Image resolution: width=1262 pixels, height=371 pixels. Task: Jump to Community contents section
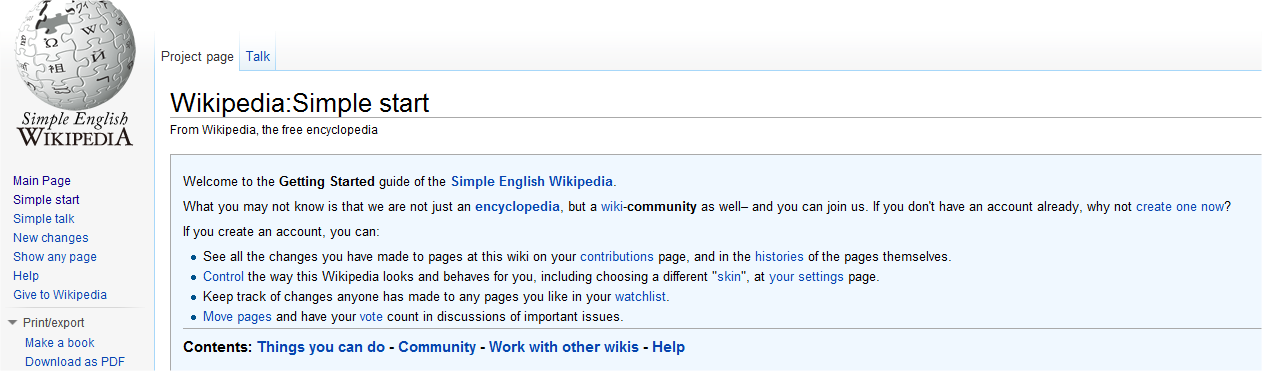click(x=437, y=347)
